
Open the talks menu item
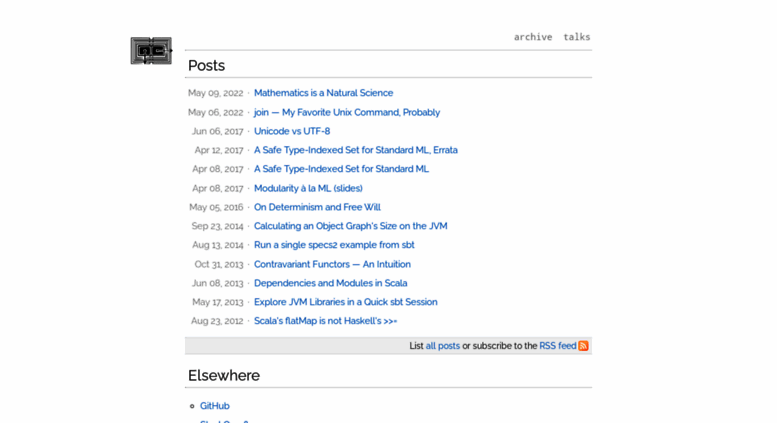point(577,37)
